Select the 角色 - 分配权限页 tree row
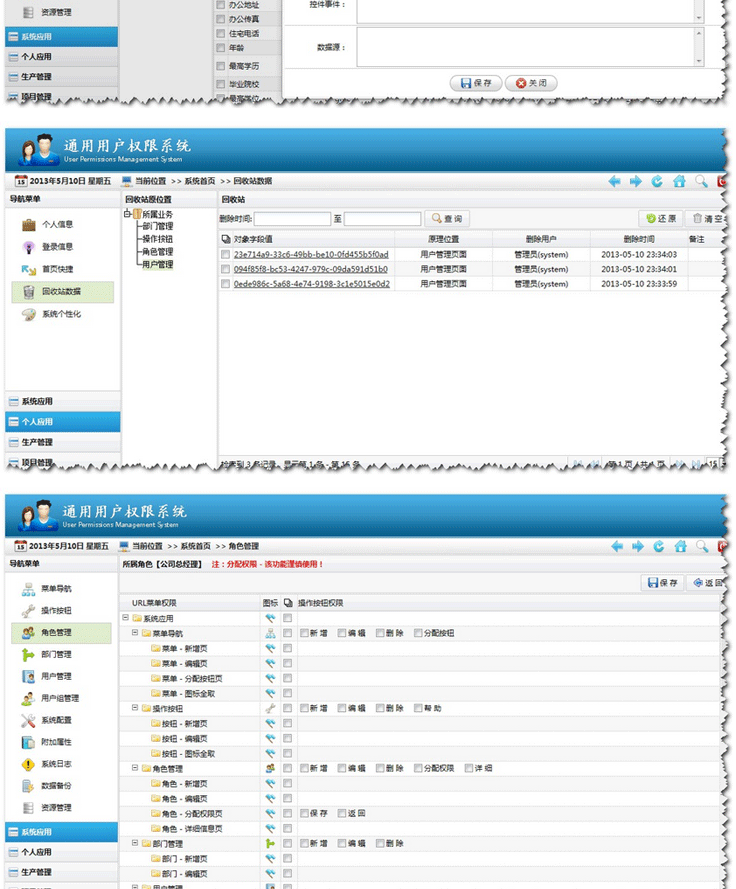 click(192, 814)
